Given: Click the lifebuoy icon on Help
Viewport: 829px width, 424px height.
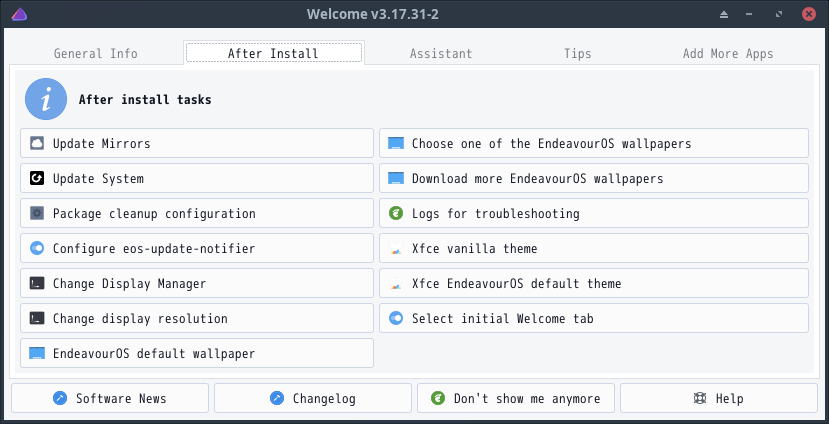Looking at the screenshot, I should point(700,398).
